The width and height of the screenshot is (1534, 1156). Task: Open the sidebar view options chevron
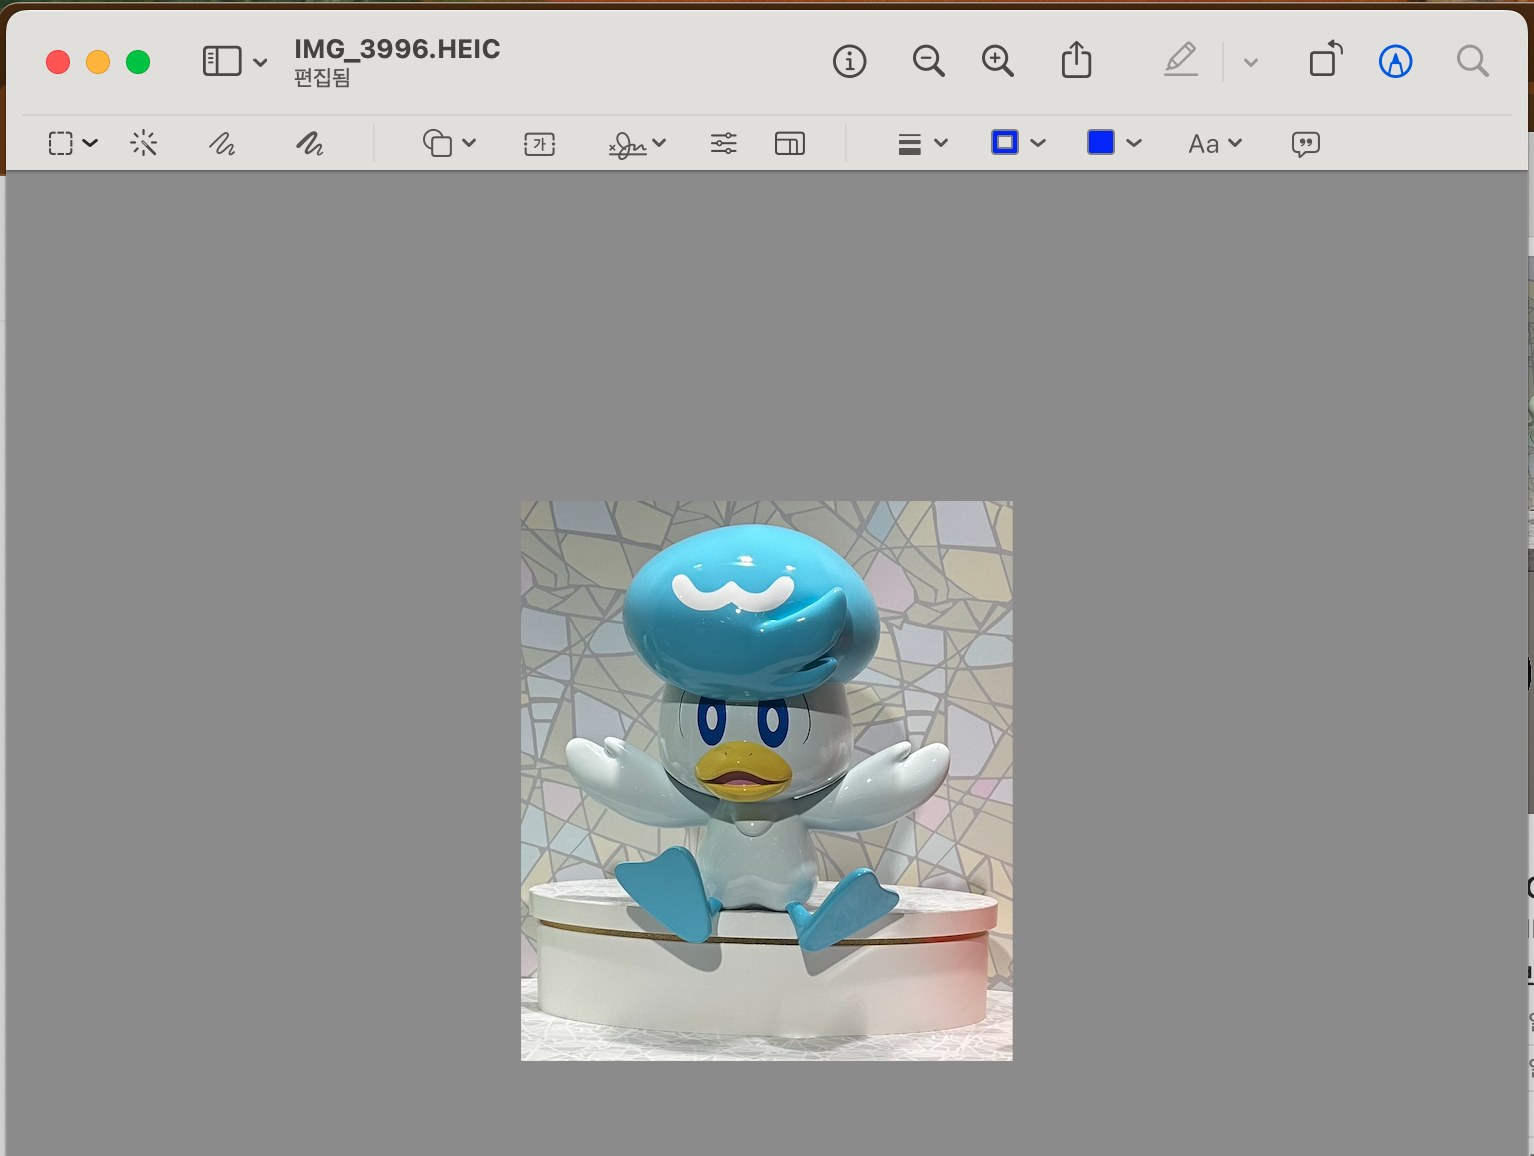tap(260, 62)
